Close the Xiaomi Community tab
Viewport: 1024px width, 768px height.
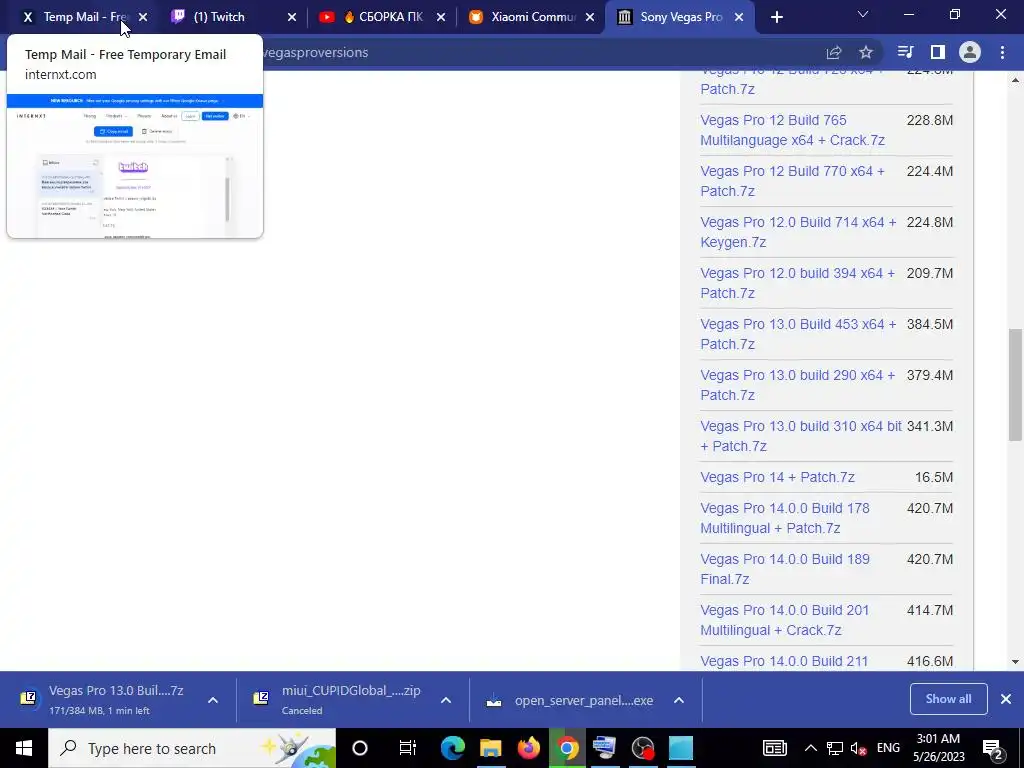click(590, 17)
